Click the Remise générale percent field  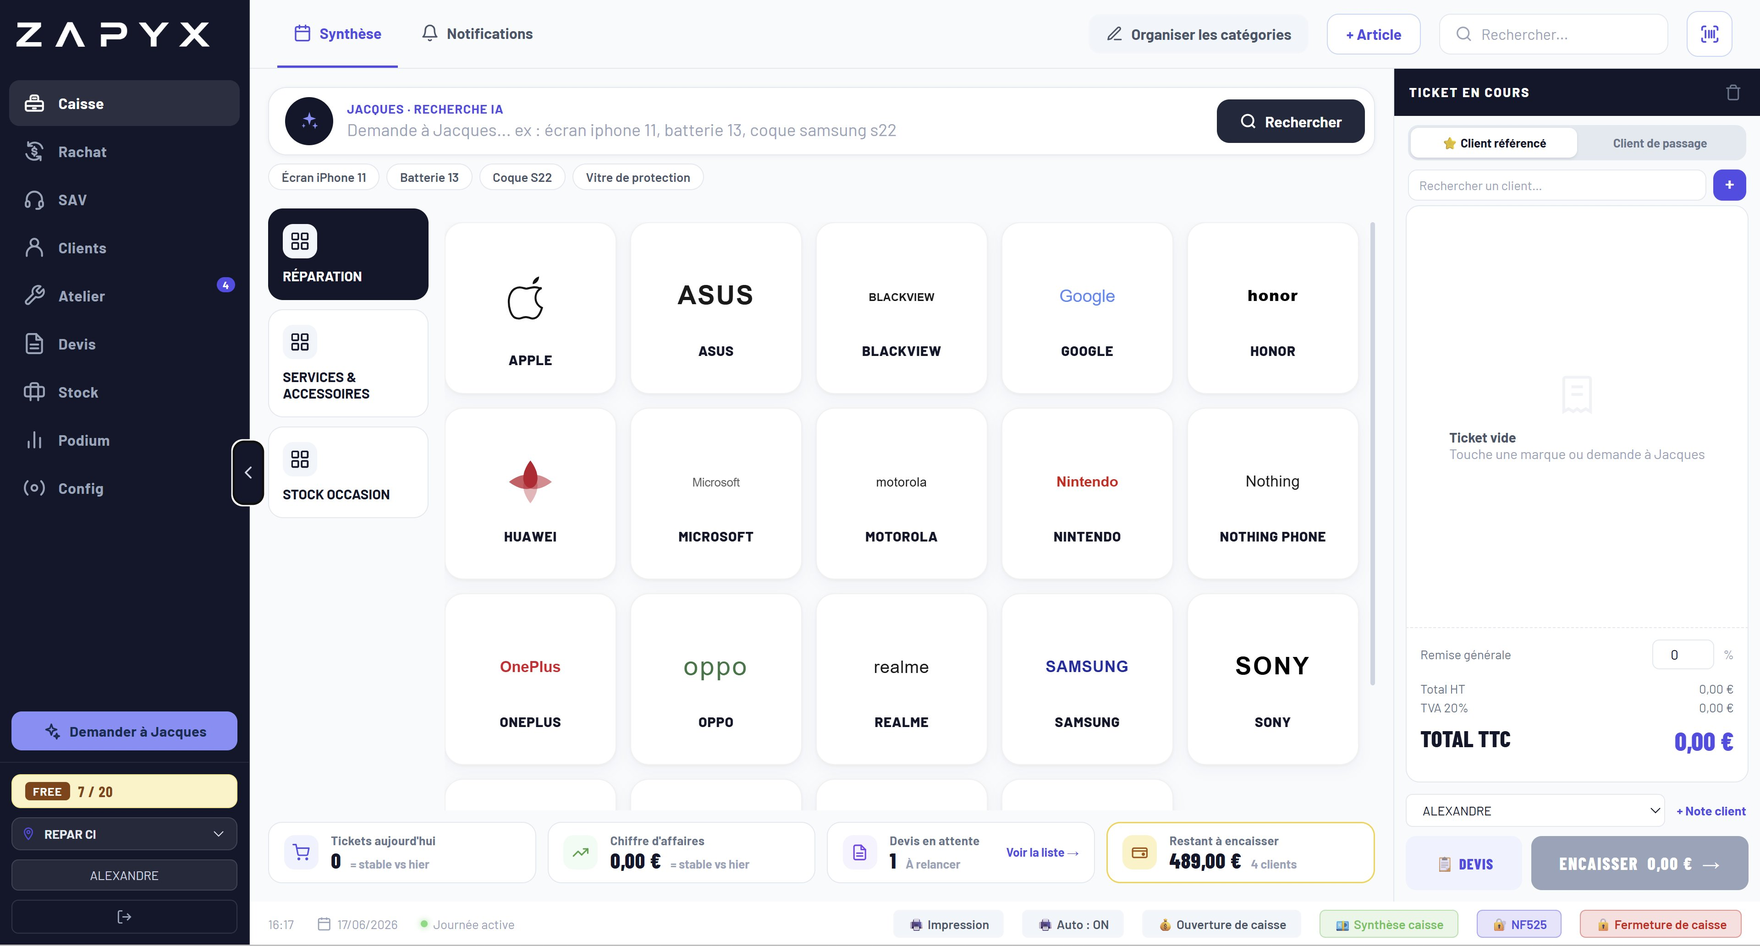1682,655
